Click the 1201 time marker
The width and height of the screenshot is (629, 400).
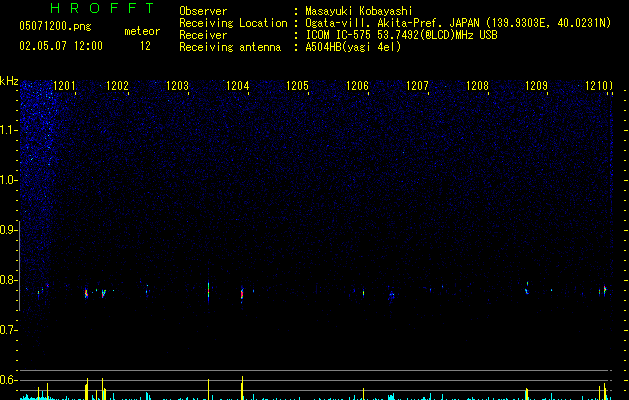[x=64, y=85]
